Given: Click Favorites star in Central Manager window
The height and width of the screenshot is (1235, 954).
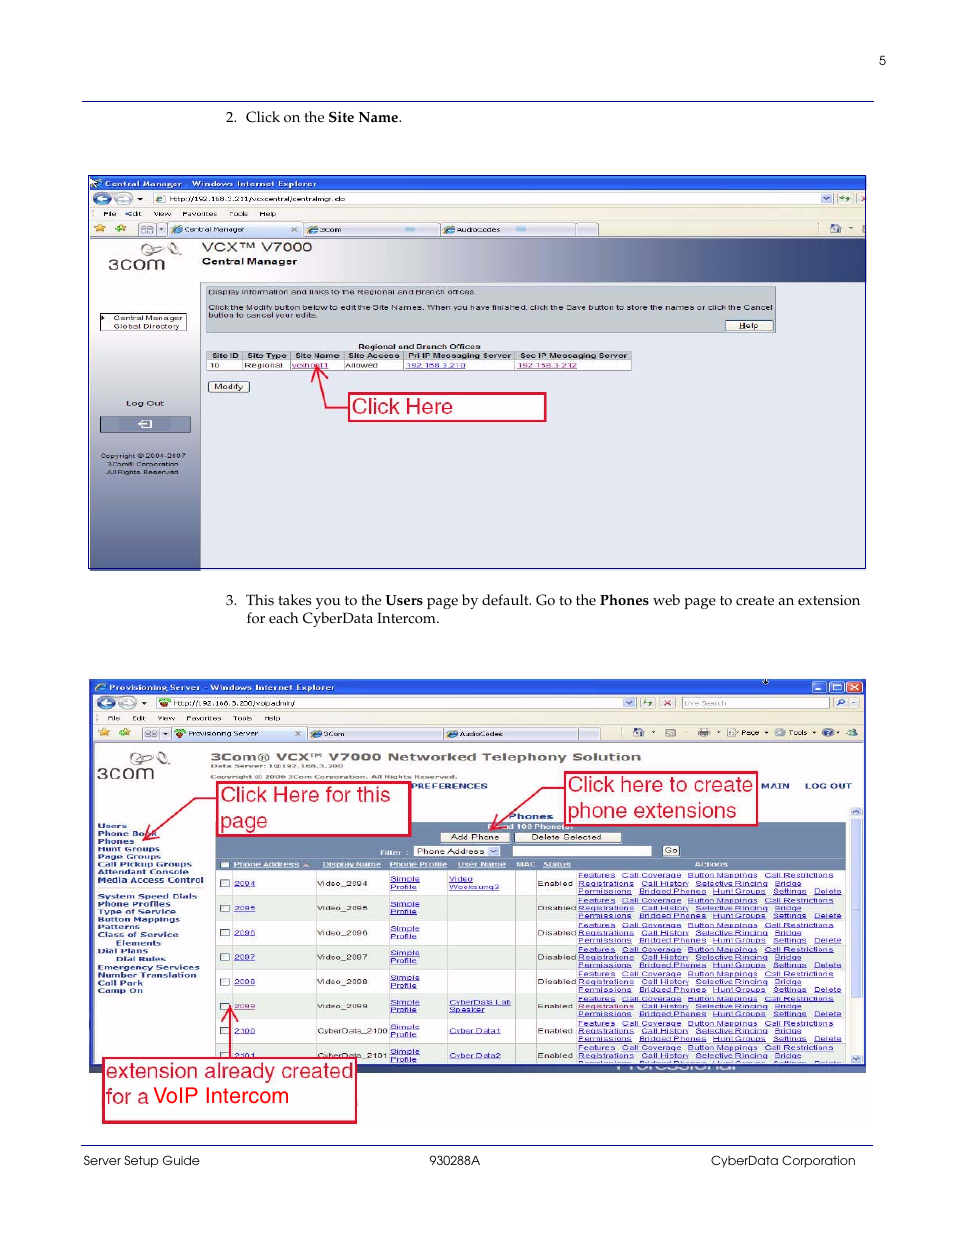Looking at the screenshot, I should (x=99, y=229).
